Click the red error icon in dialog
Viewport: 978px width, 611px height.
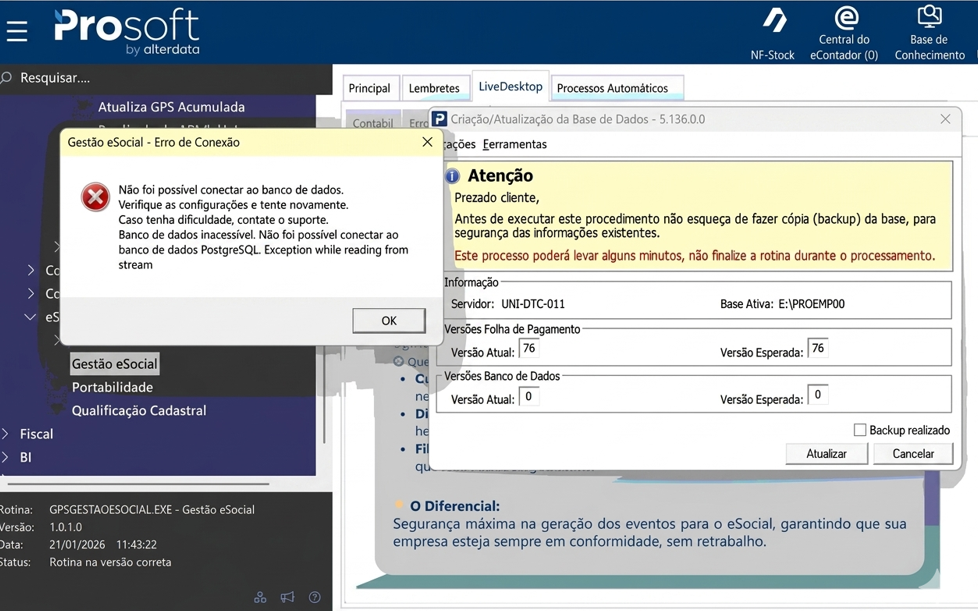pyautogui.click(x=95, y=197)
